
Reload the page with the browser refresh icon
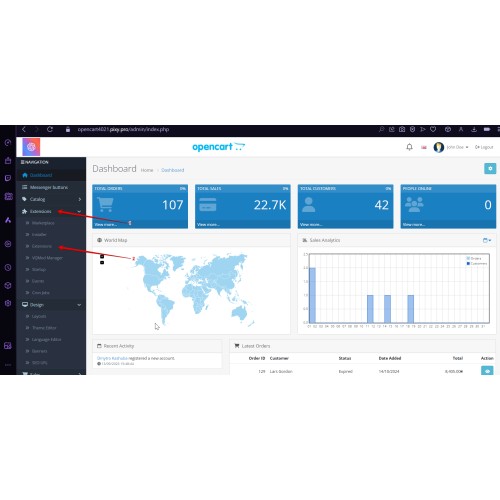(50, 129)
